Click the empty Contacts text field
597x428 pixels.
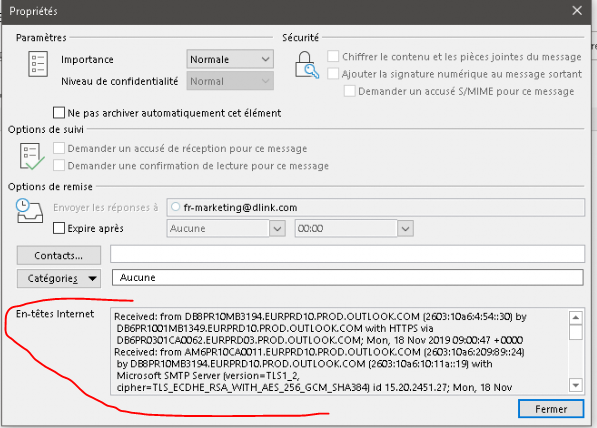point(347,254)
